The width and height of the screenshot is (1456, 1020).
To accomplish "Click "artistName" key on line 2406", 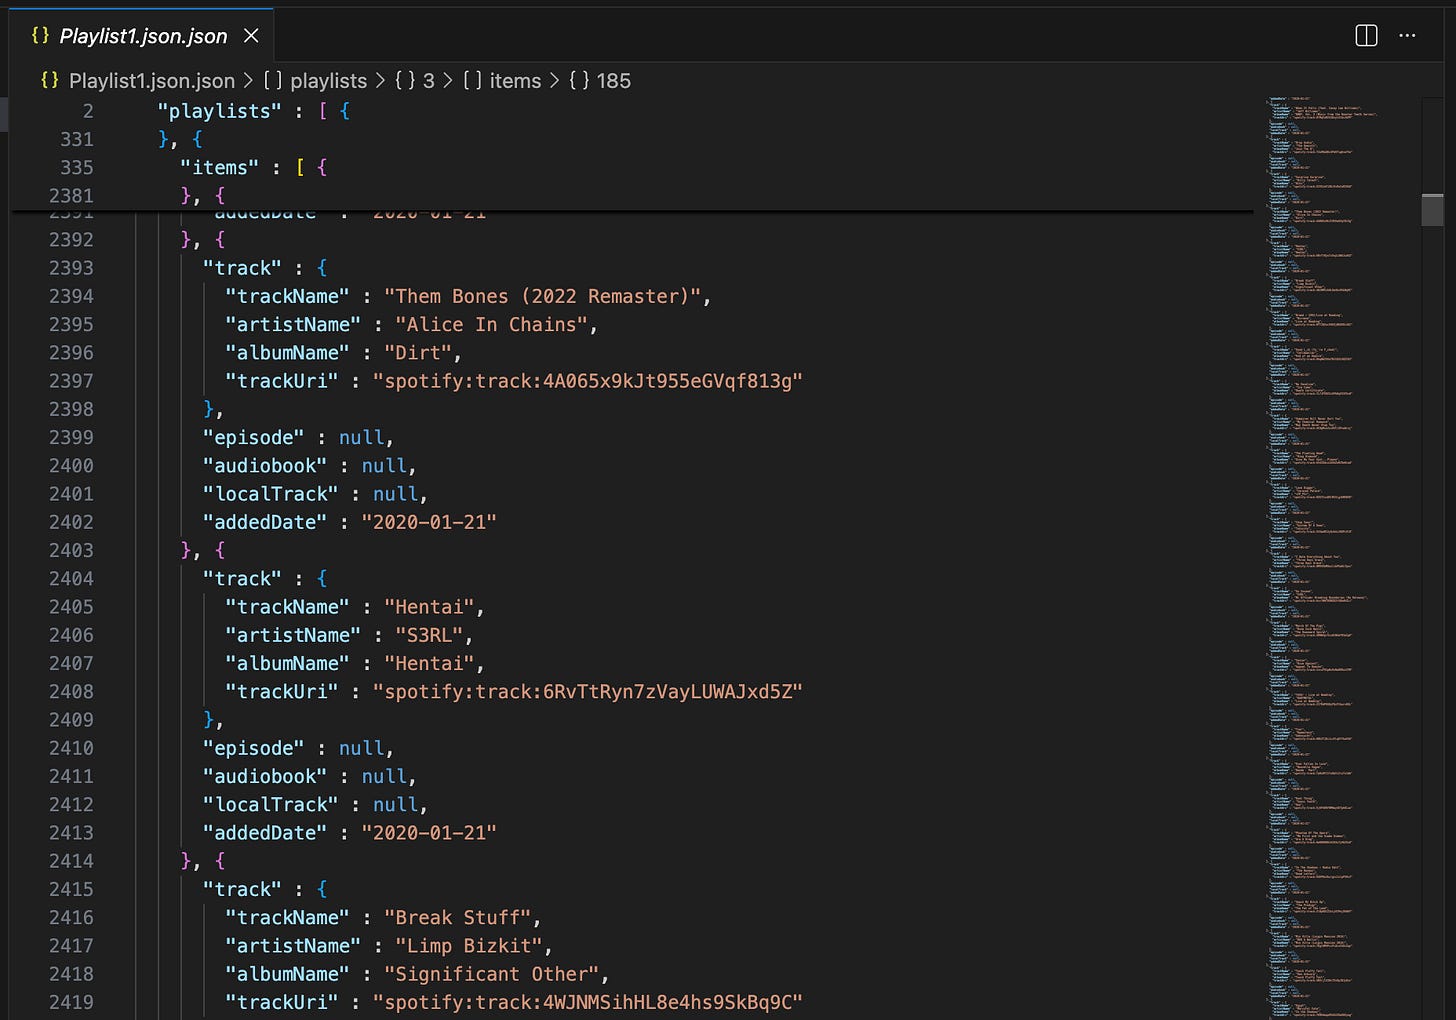I will click(293, 635).
